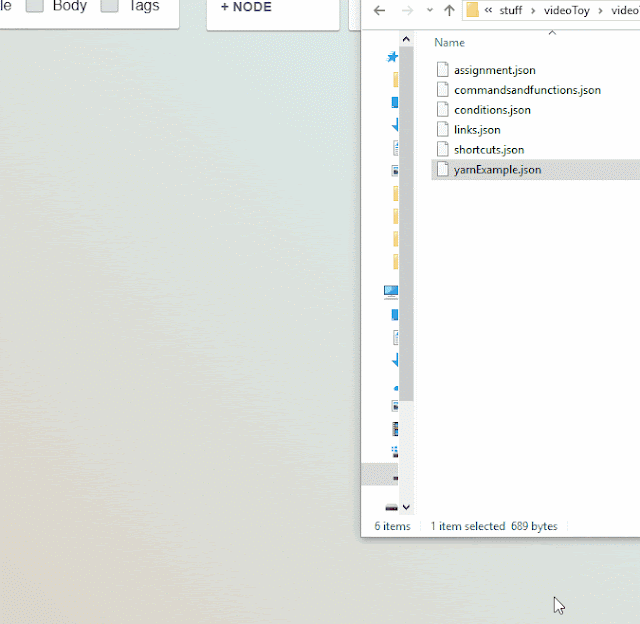640x624 pixels.
Task: Go forward in File Explorer
Action: (x=407, y=11)
